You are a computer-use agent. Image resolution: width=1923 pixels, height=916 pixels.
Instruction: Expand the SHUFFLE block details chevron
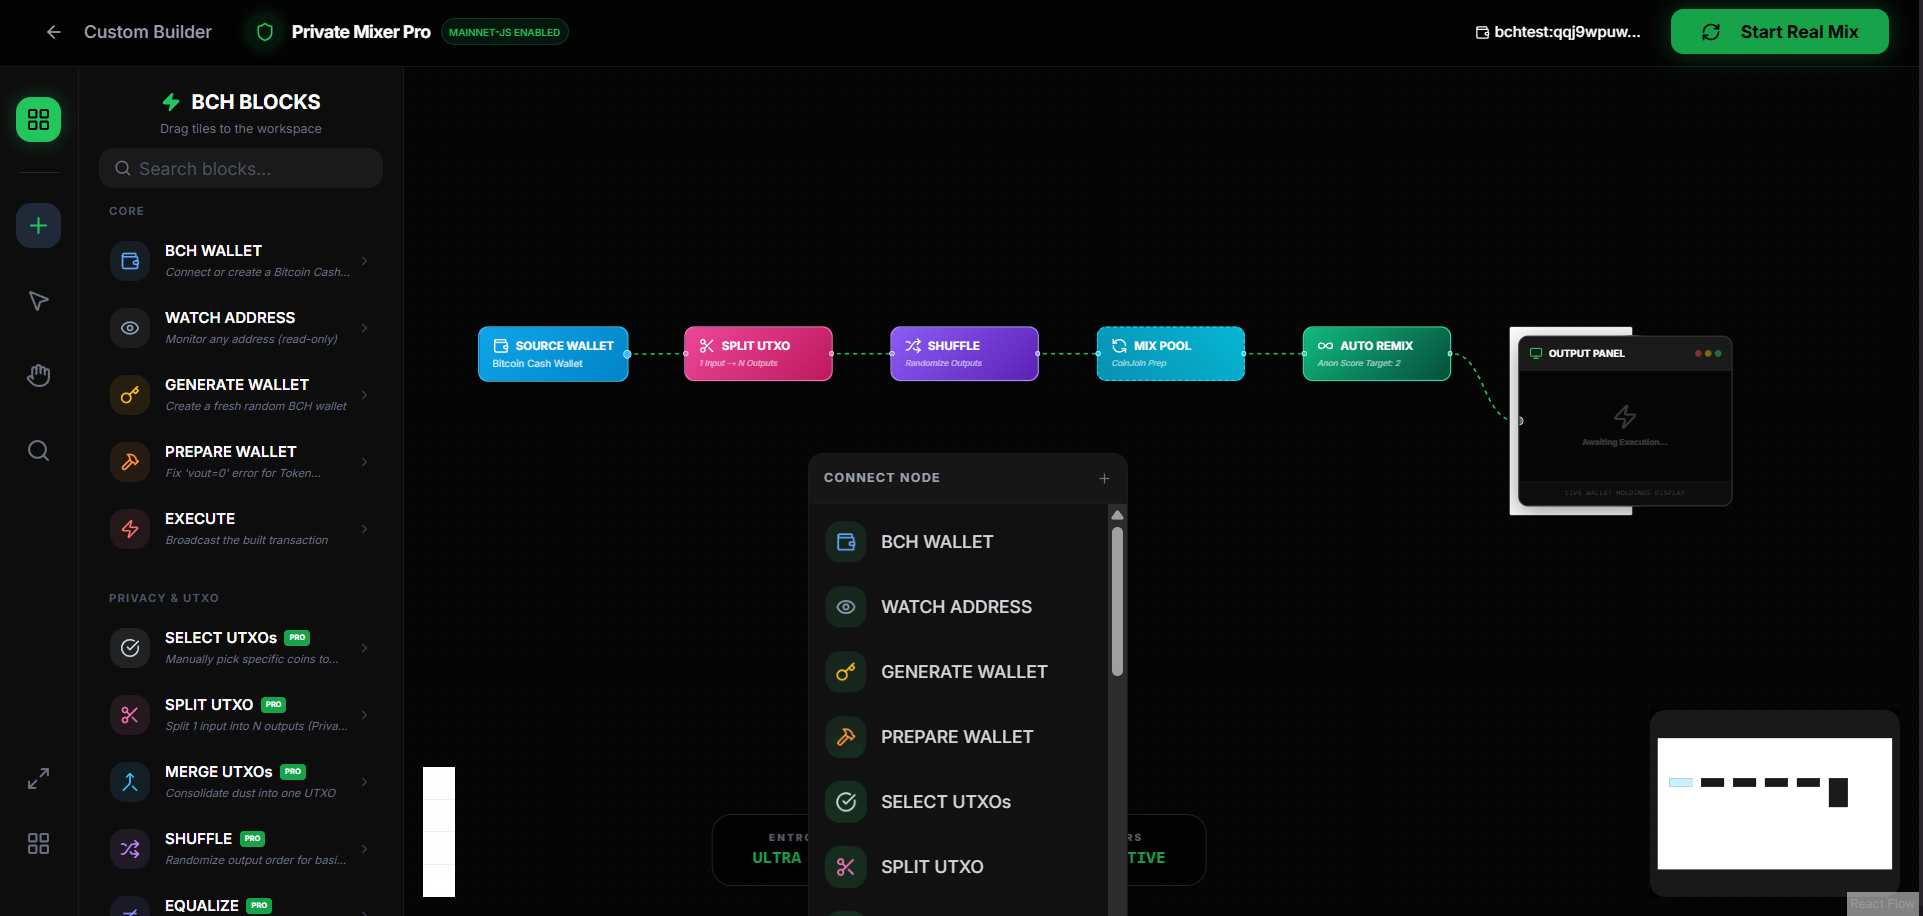pos(364,847)
